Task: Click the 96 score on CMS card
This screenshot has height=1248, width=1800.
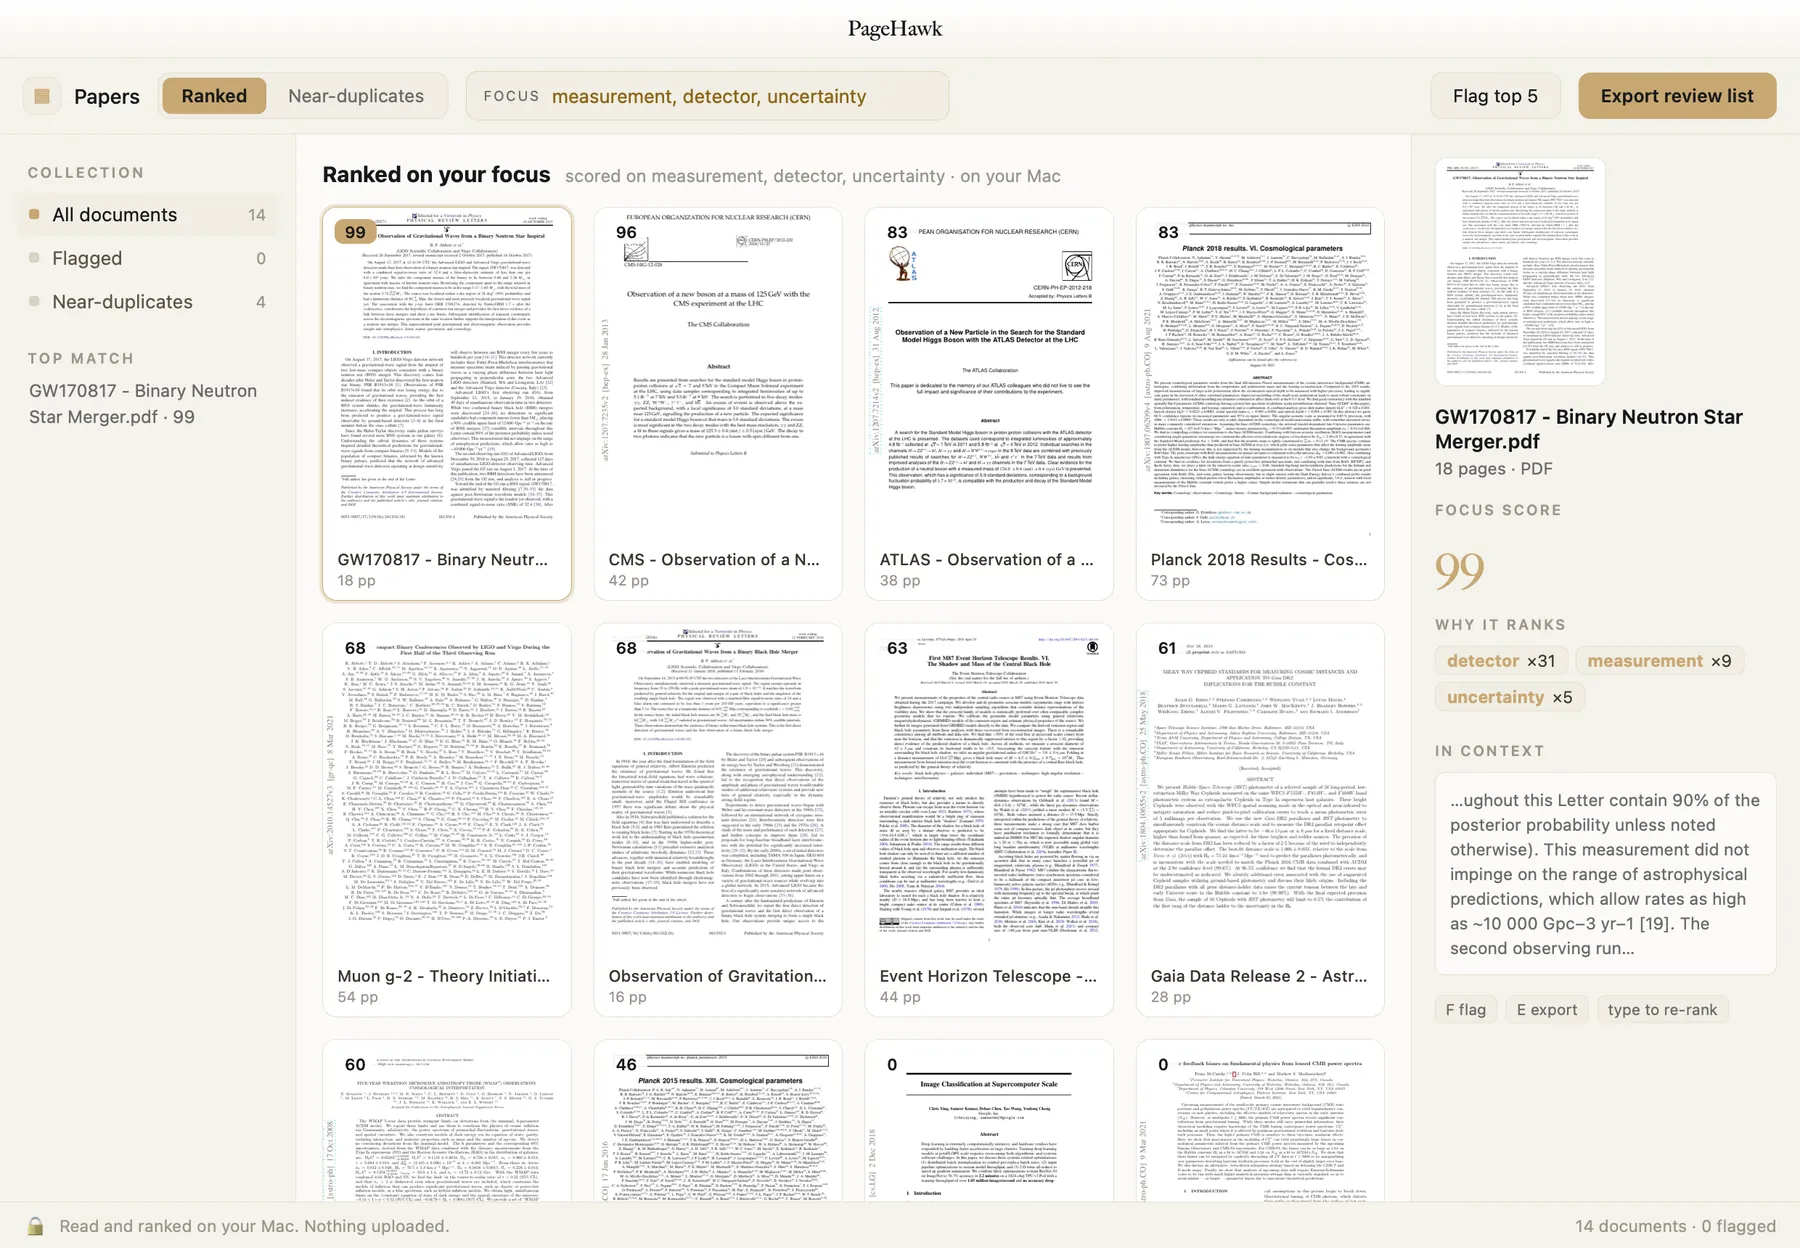Action: point(626,232)
